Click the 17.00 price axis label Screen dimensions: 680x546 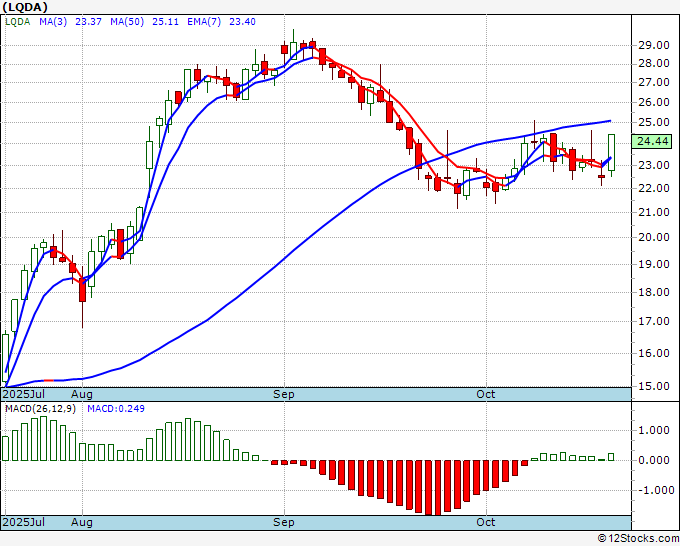[x=654, y=321]
